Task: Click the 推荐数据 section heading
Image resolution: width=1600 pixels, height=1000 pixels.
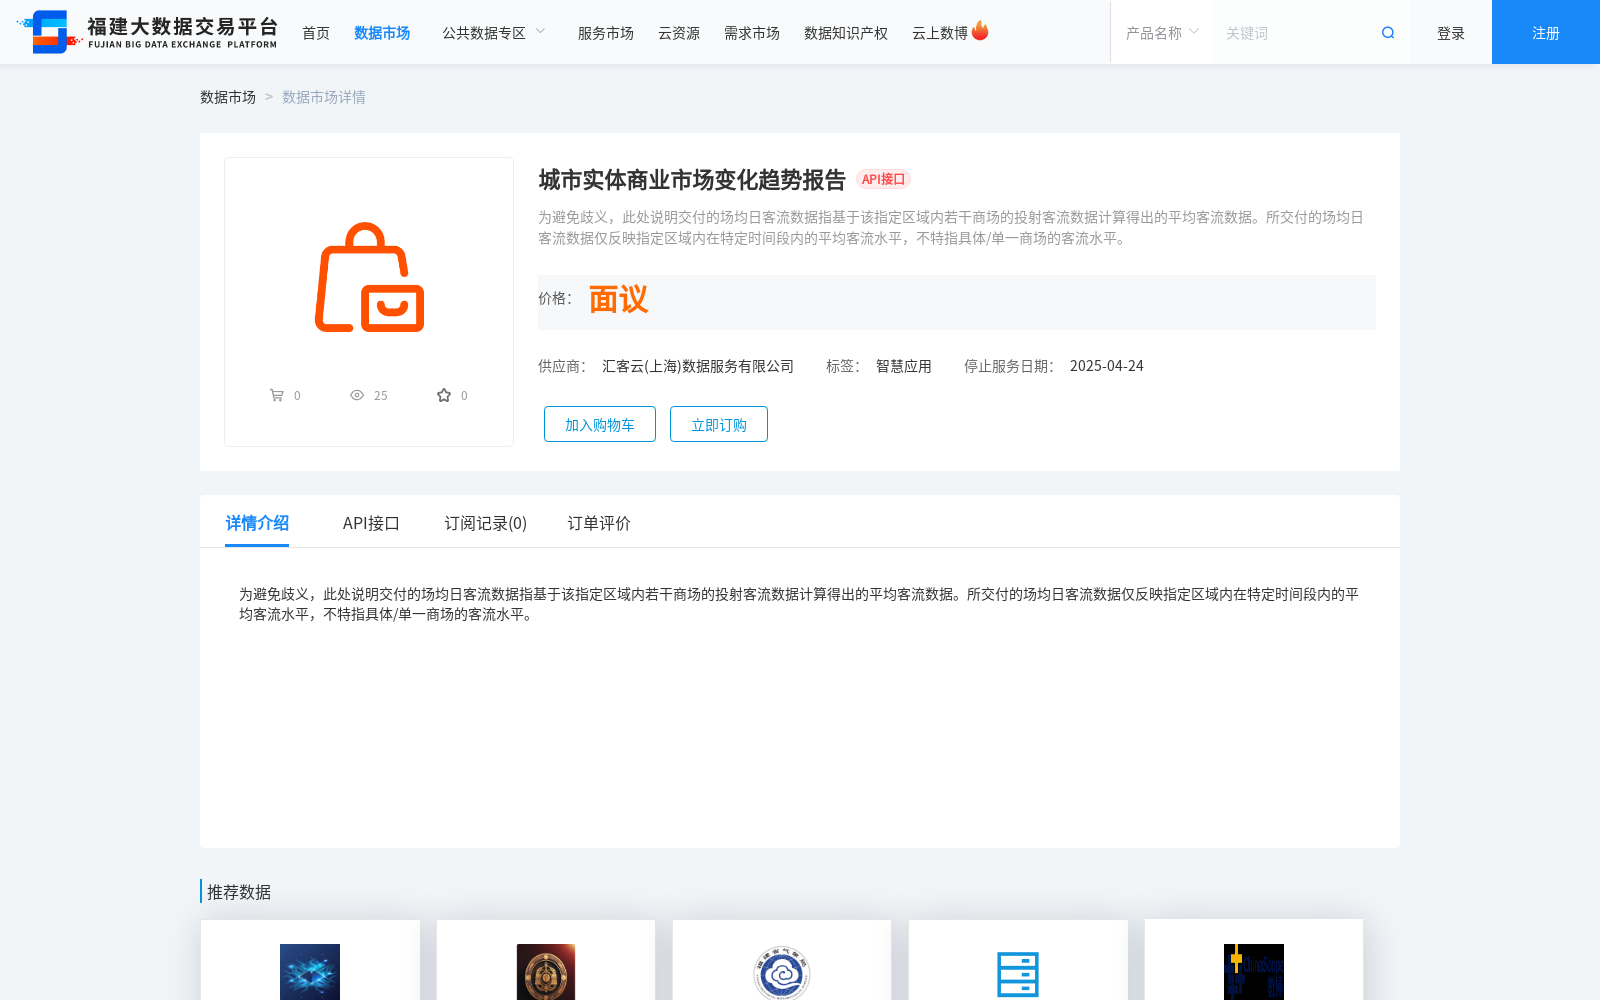Action: pyautogui.click(x=239, y=892)
